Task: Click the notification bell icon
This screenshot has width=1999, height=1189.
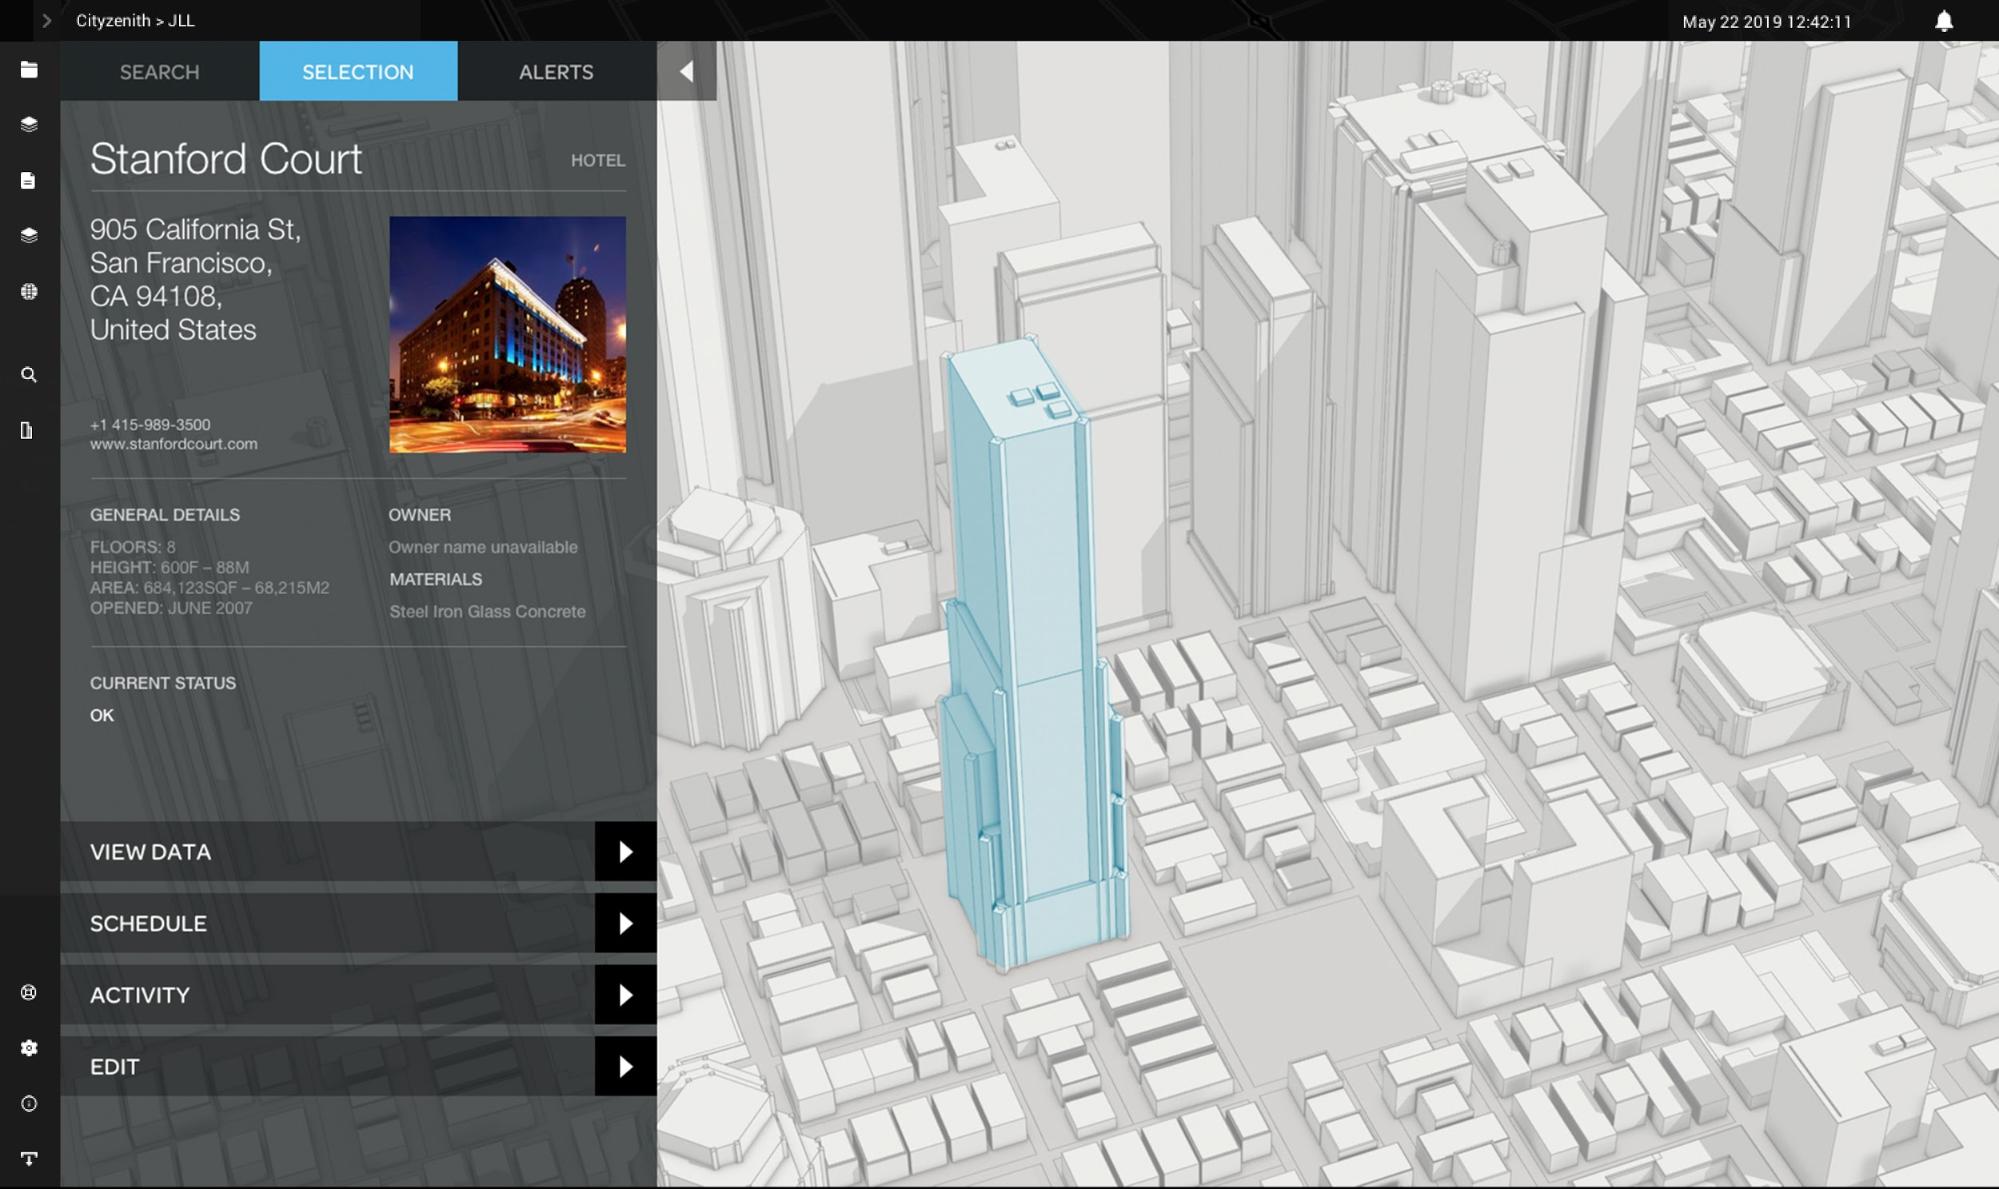Action: pos(1943,21)
